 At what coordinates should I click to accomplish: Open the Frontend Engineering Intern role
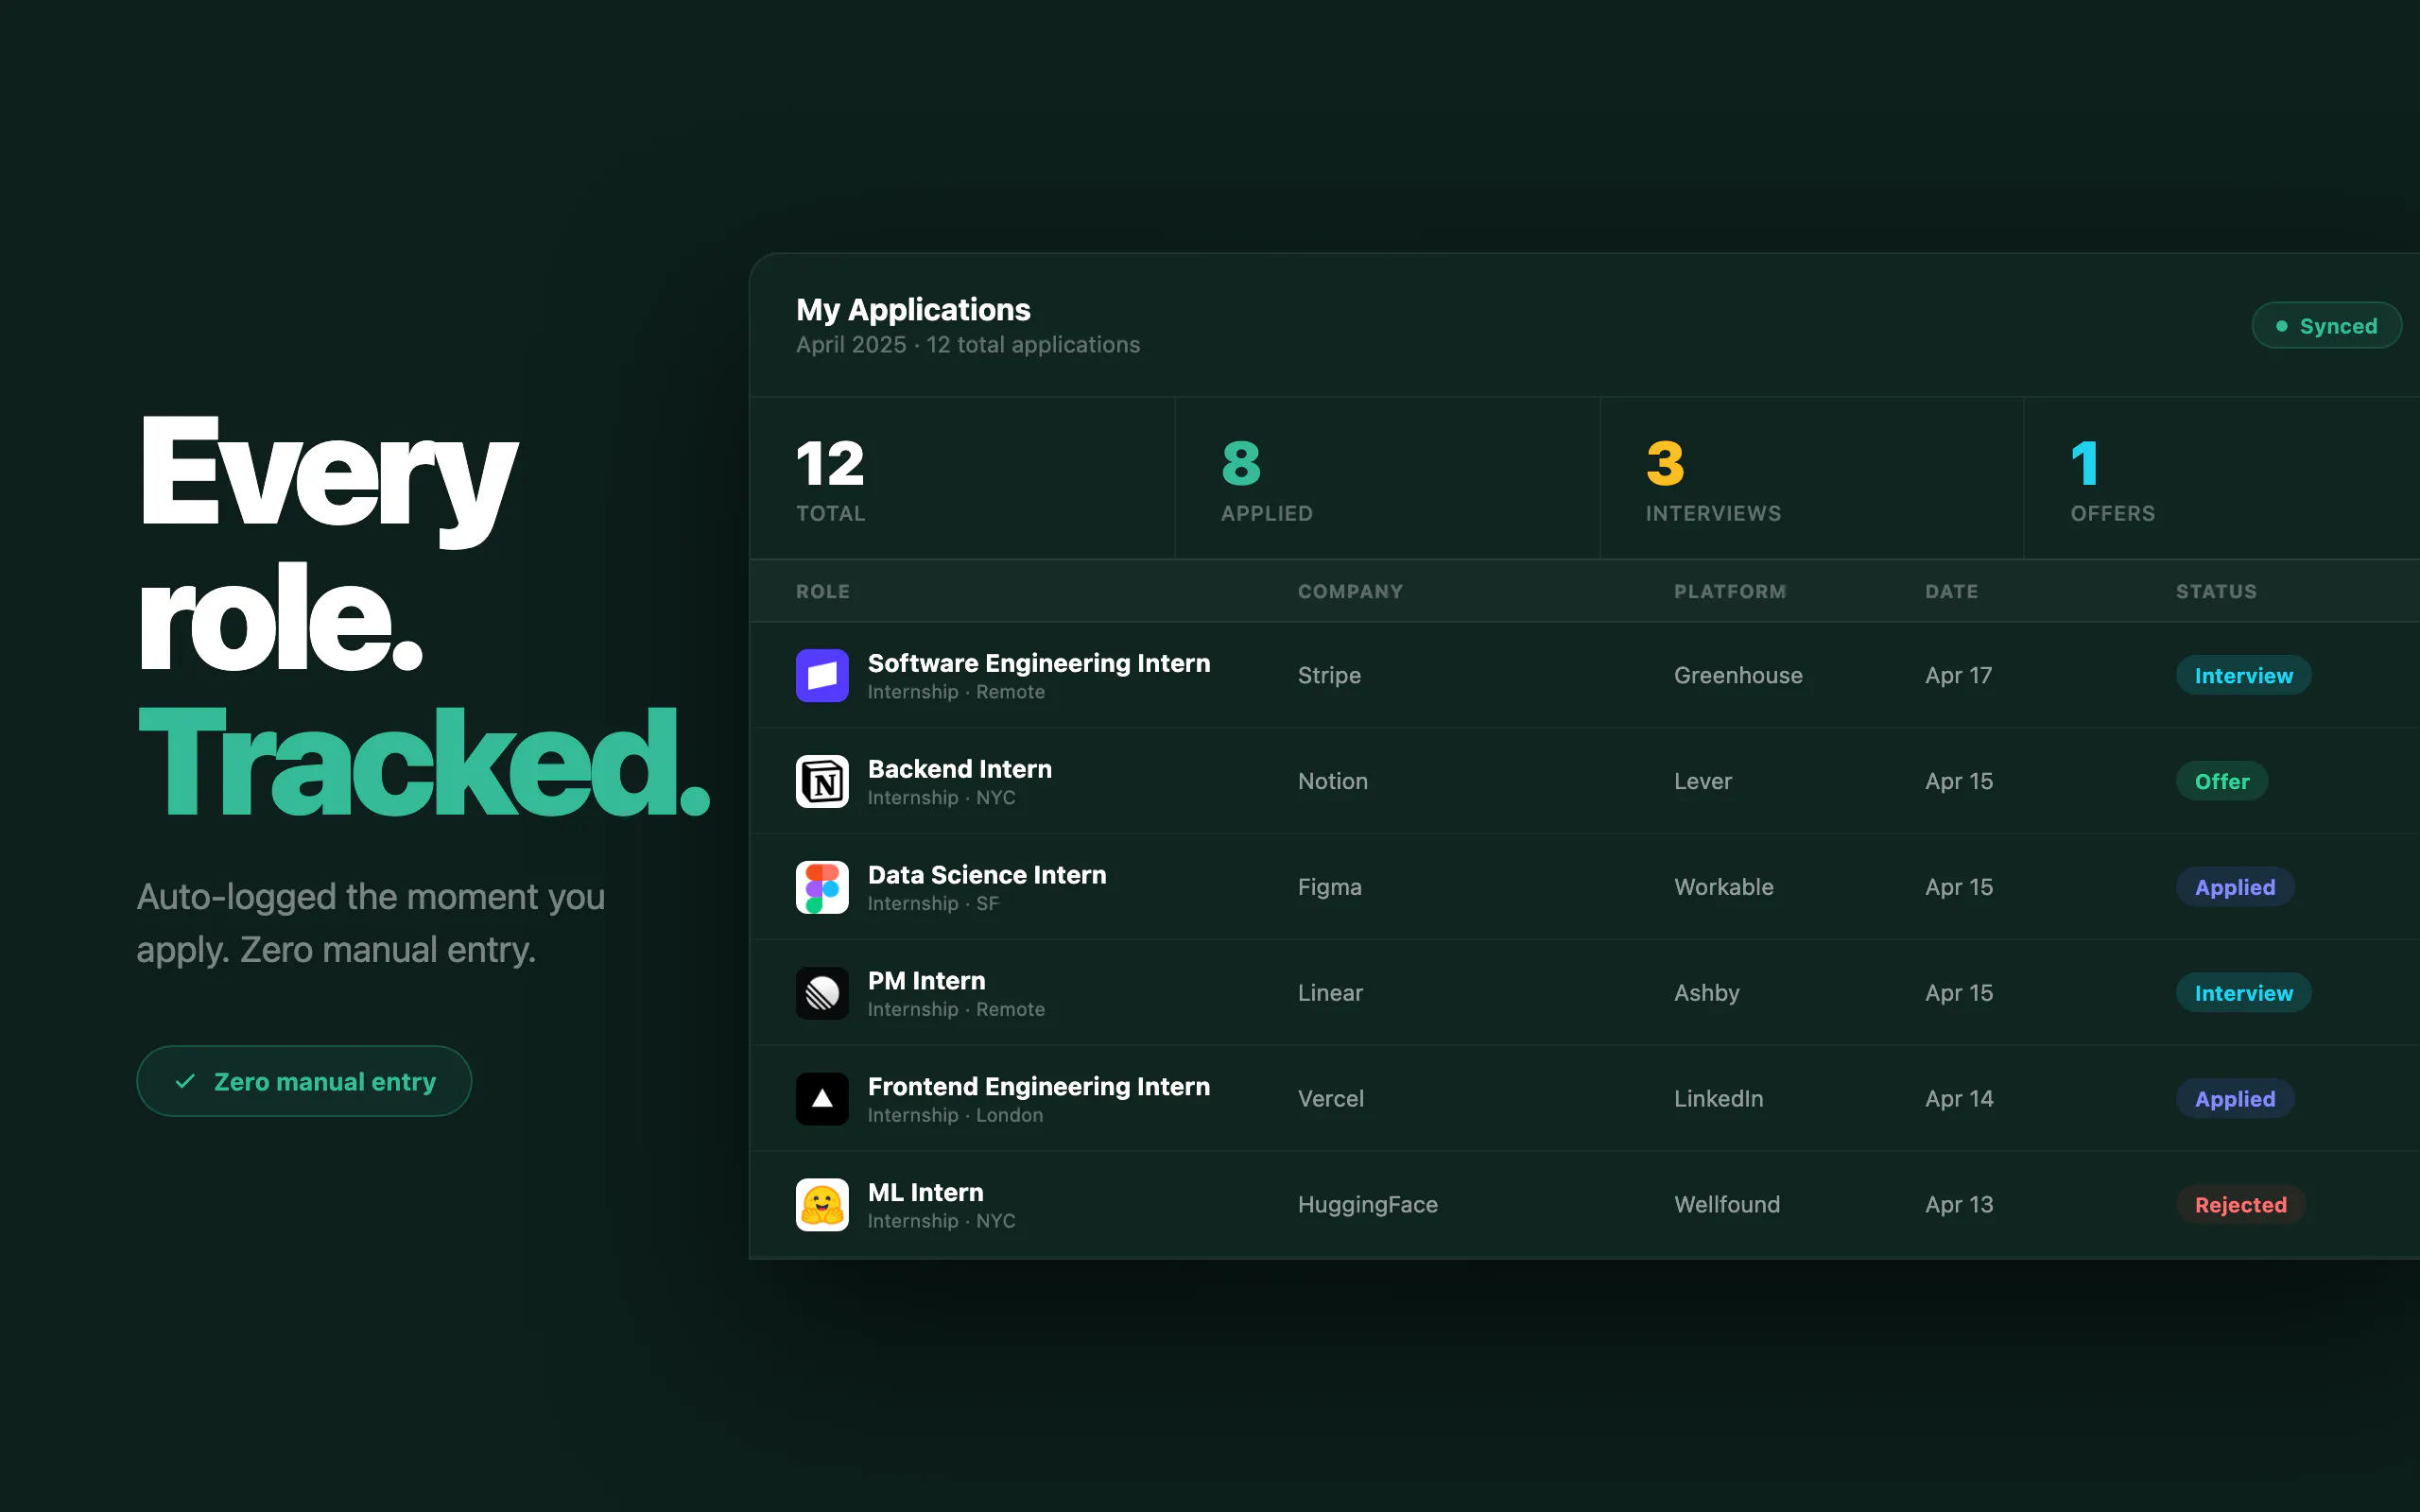click(x=1039, y=1087)
